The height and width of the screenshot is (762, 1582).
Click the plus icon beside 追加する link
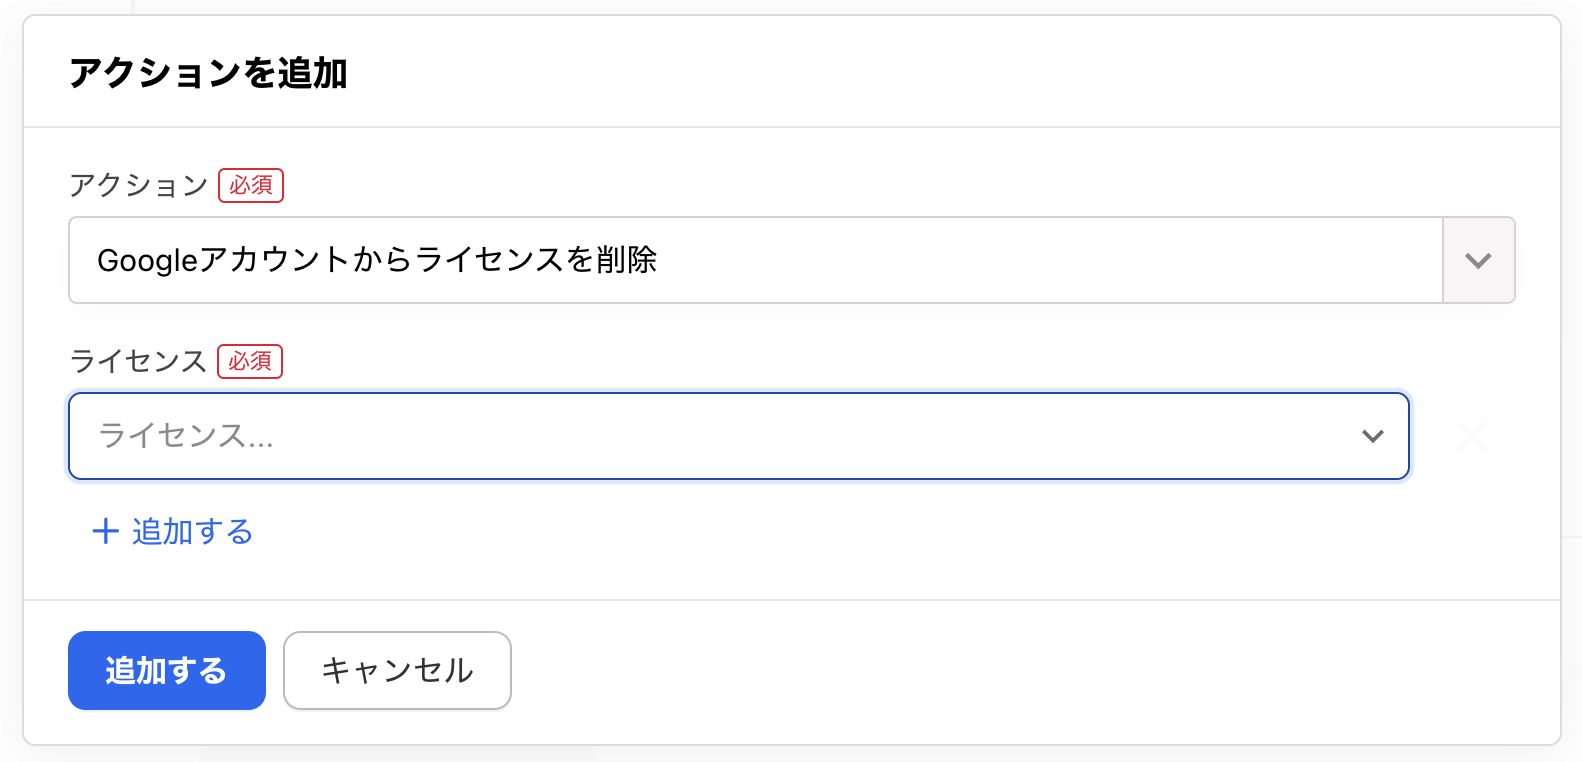pyautogui.click(x=105, y=531)
